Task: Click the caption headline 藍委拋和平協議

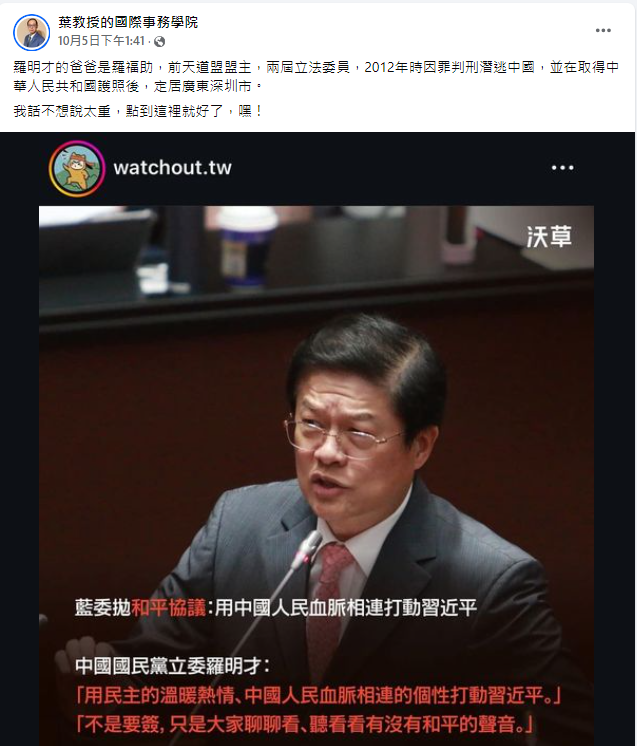Action: coord(275,608)
